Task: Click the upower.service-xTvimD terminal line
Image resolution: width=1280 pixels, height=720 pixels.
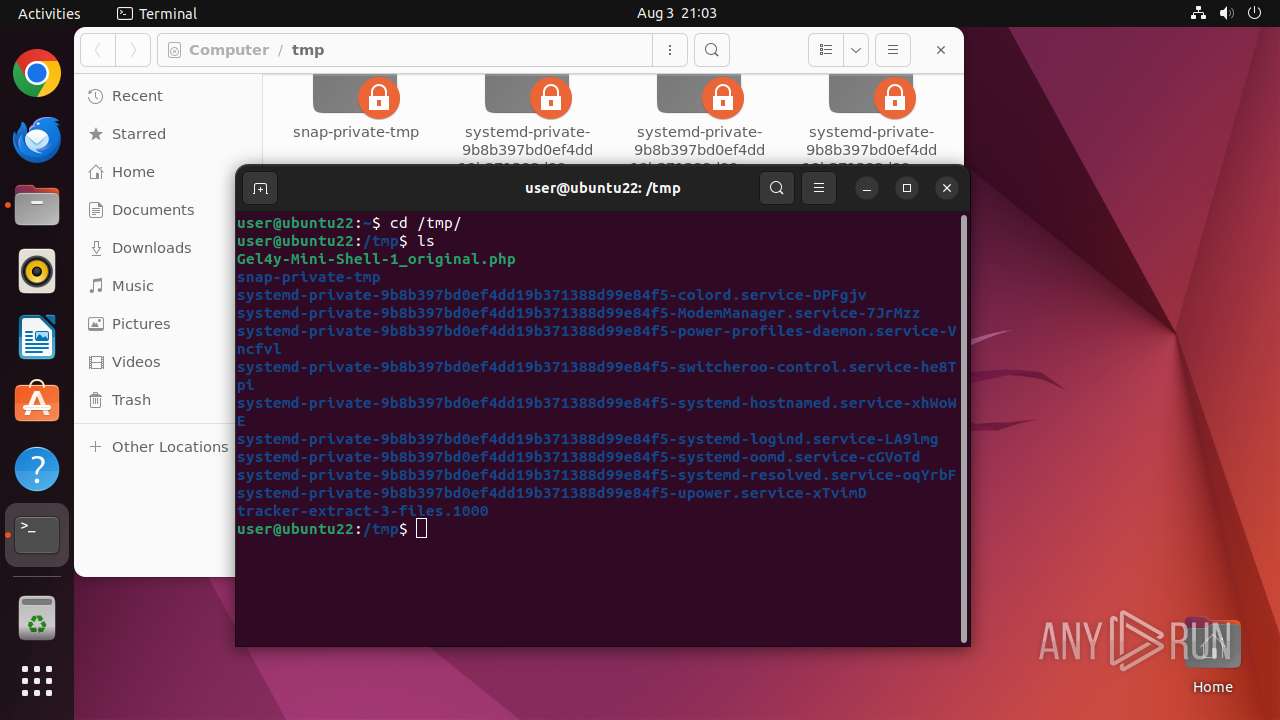Action: (x=552, y=493)
